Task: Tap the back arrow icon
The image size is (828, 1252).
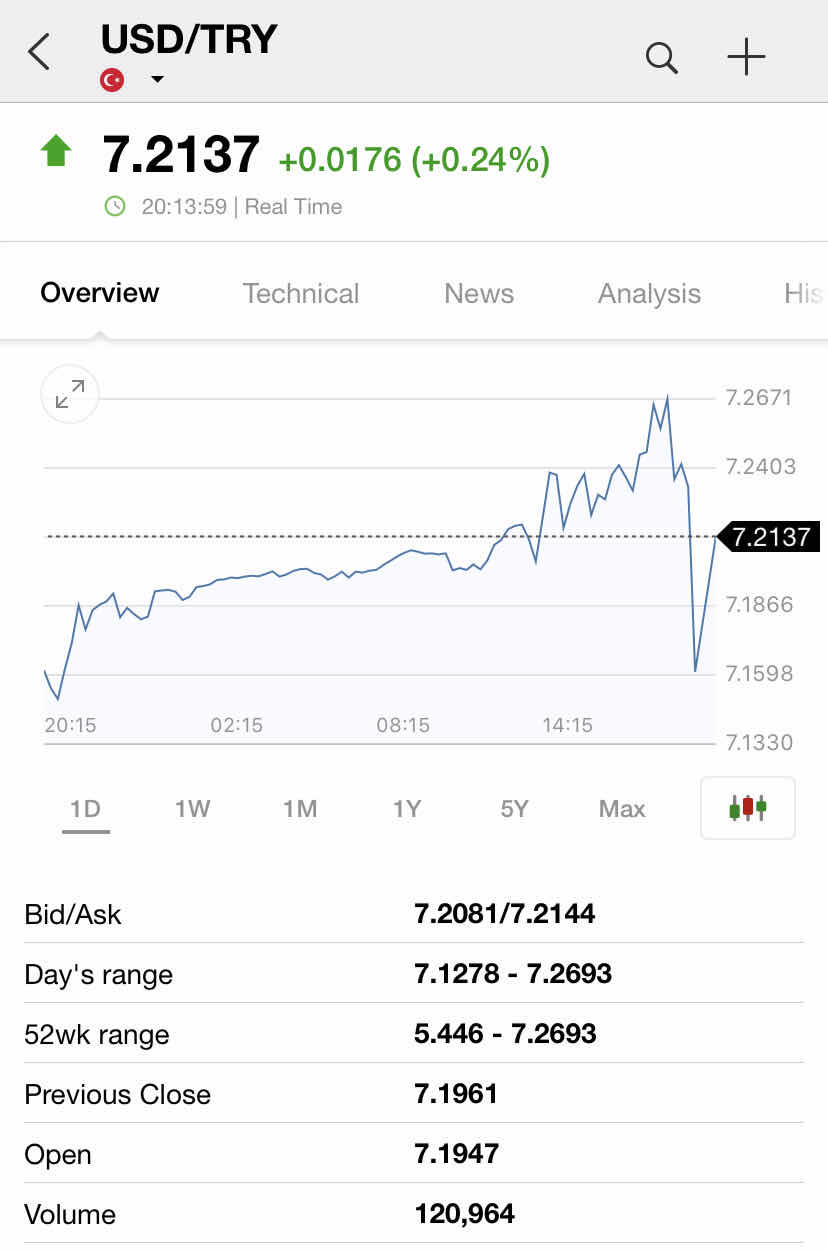Action: pyautogui.click(x=39, y=53)
